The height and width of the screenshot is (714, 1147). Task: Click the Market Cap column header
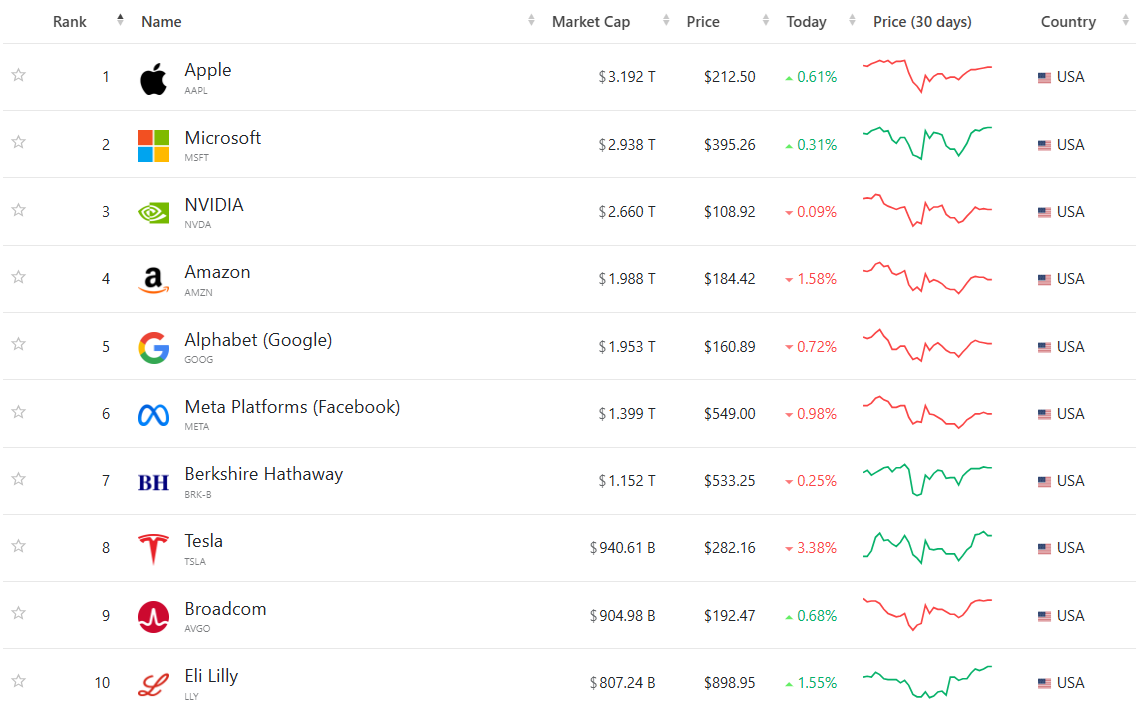(x=591, y=22)
